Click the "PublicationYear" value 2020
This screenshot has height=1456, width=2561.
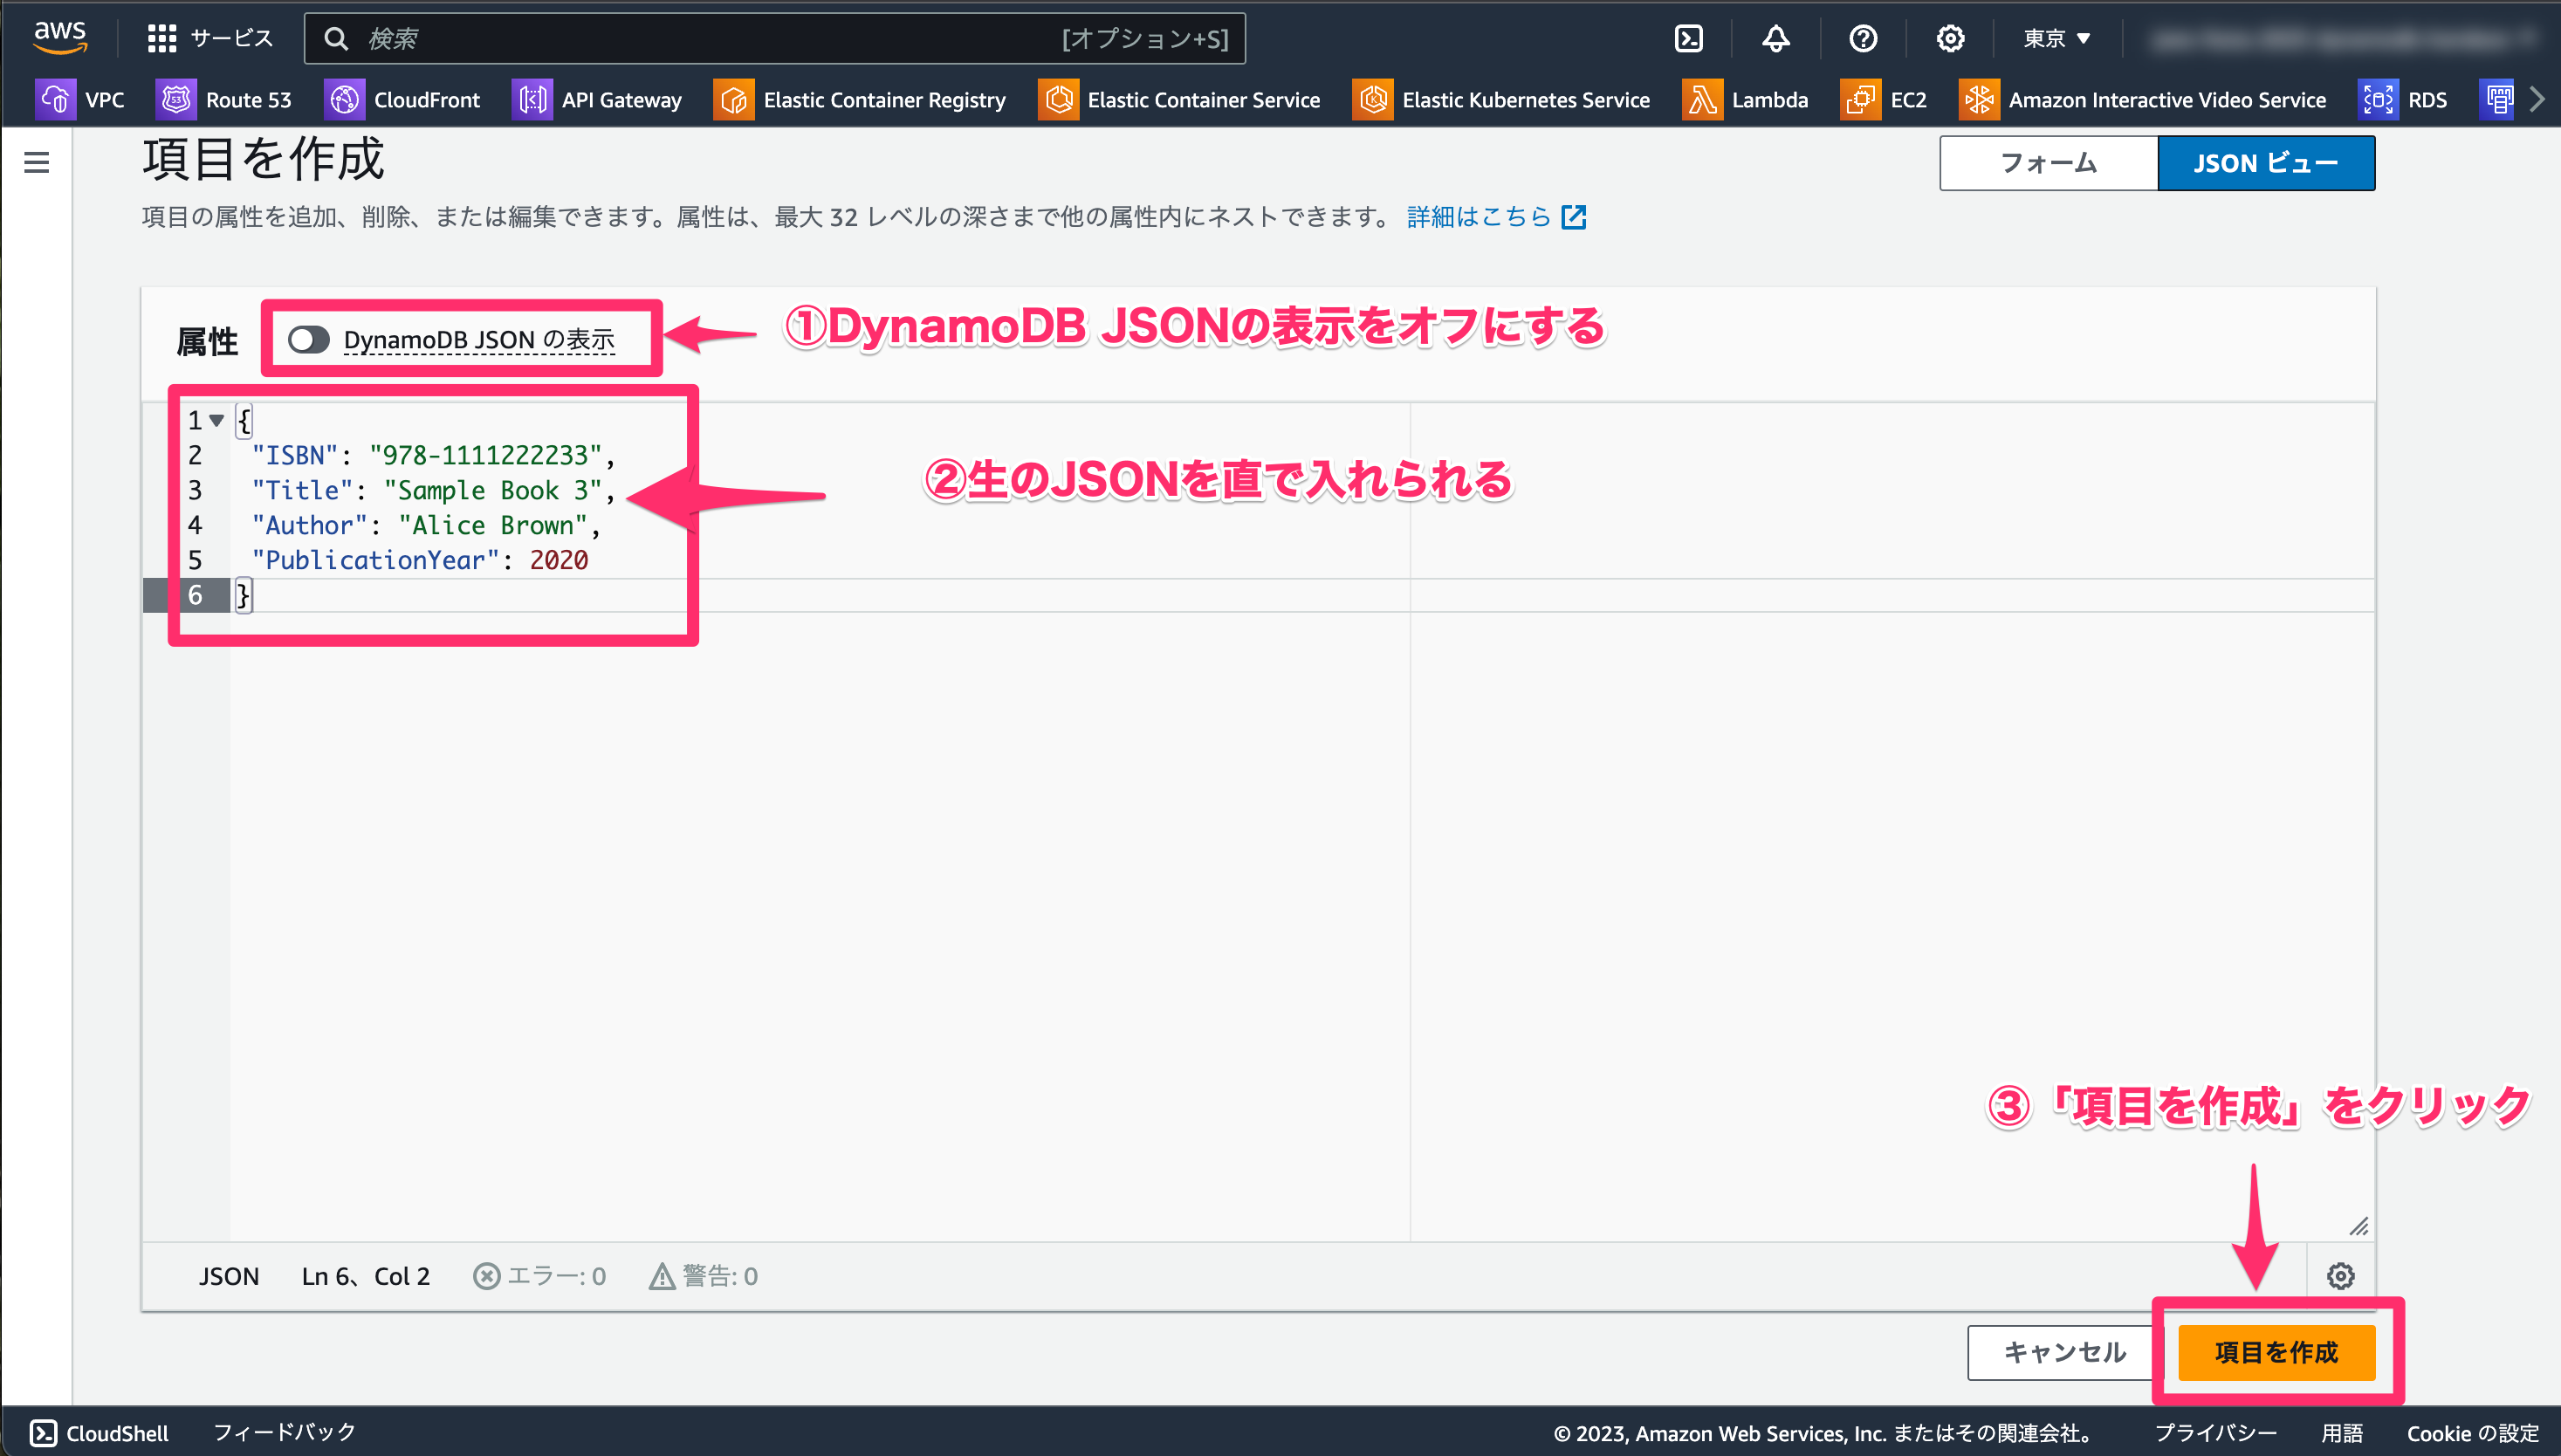(x=559, y=561)
